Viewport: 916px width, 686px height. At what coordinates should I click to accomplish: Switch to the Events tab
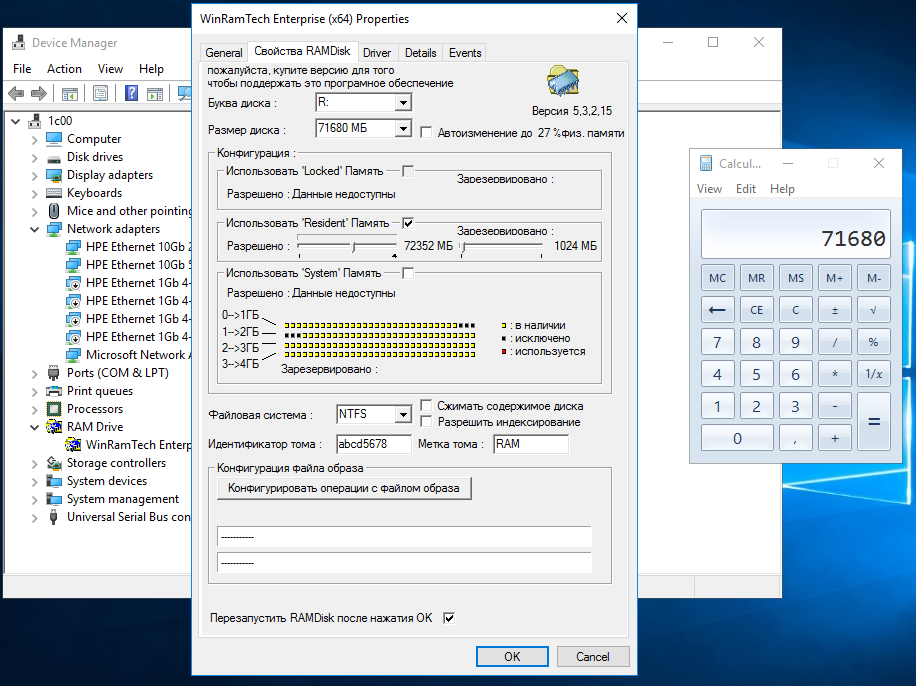(x=465, y=53)
